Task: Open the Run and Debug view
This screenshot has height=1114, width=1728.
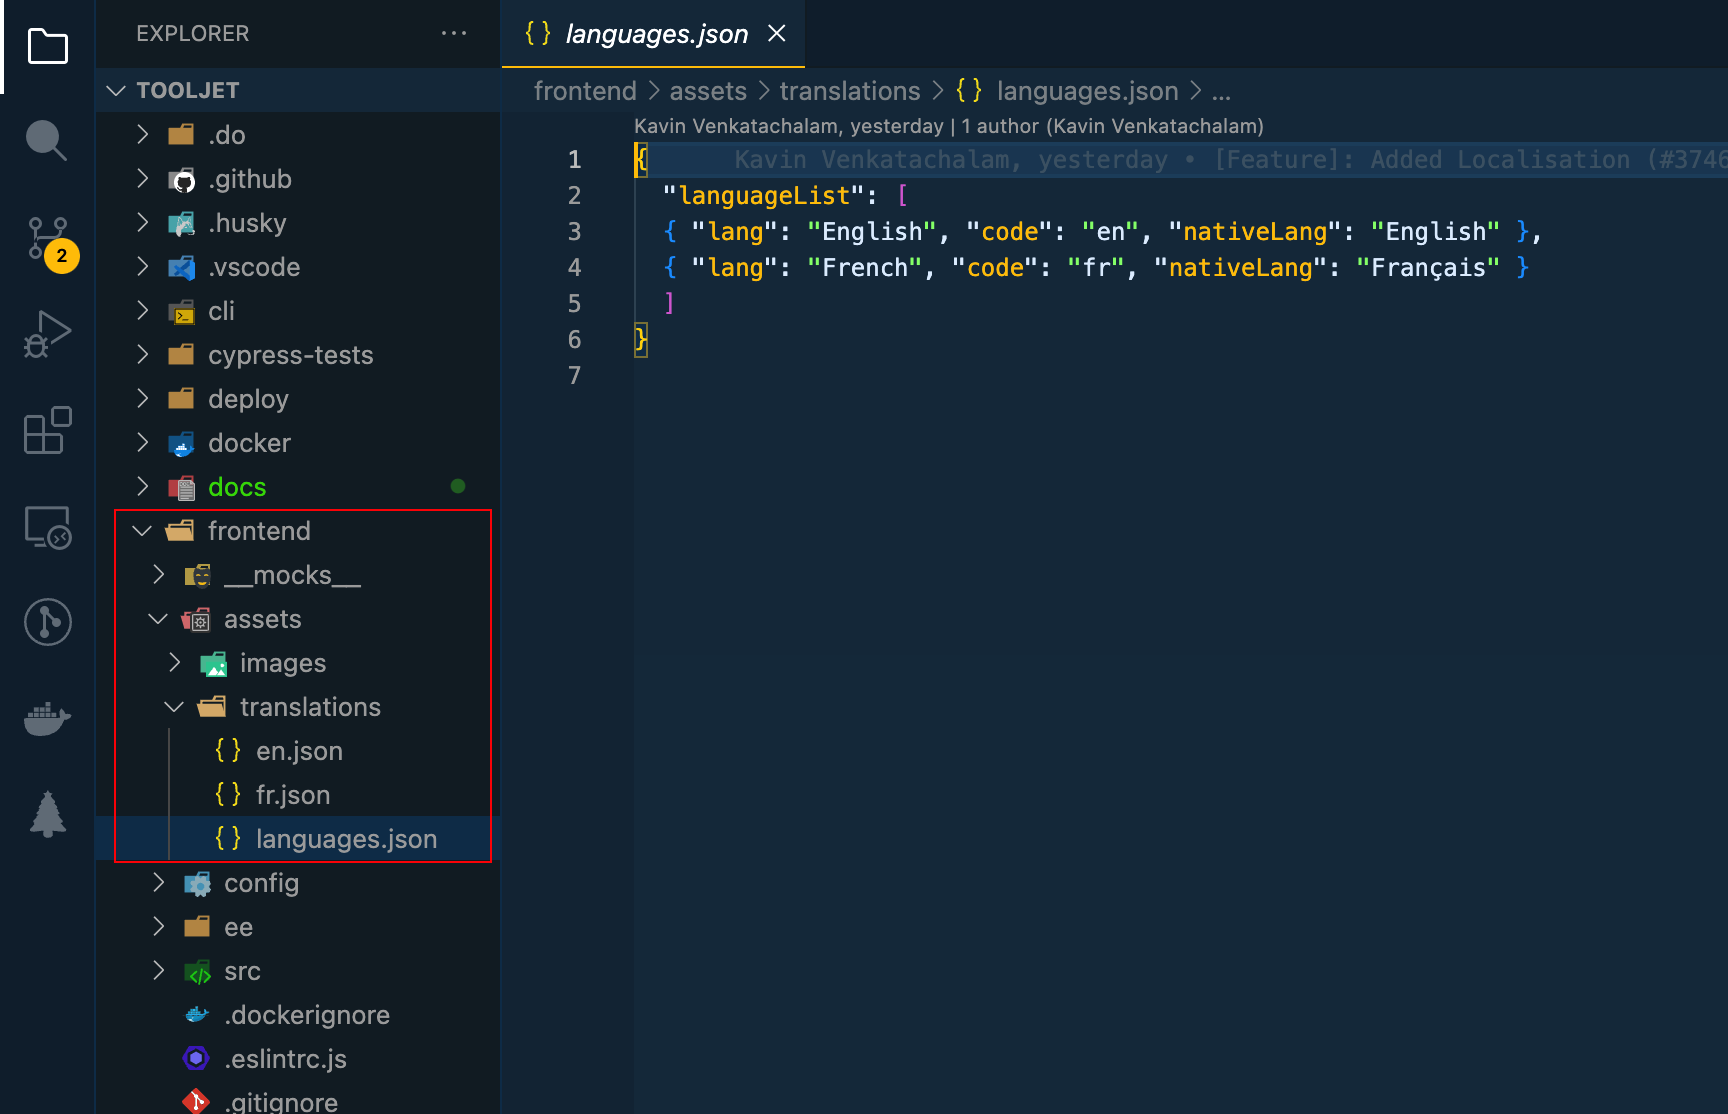Action: point(47,334)
